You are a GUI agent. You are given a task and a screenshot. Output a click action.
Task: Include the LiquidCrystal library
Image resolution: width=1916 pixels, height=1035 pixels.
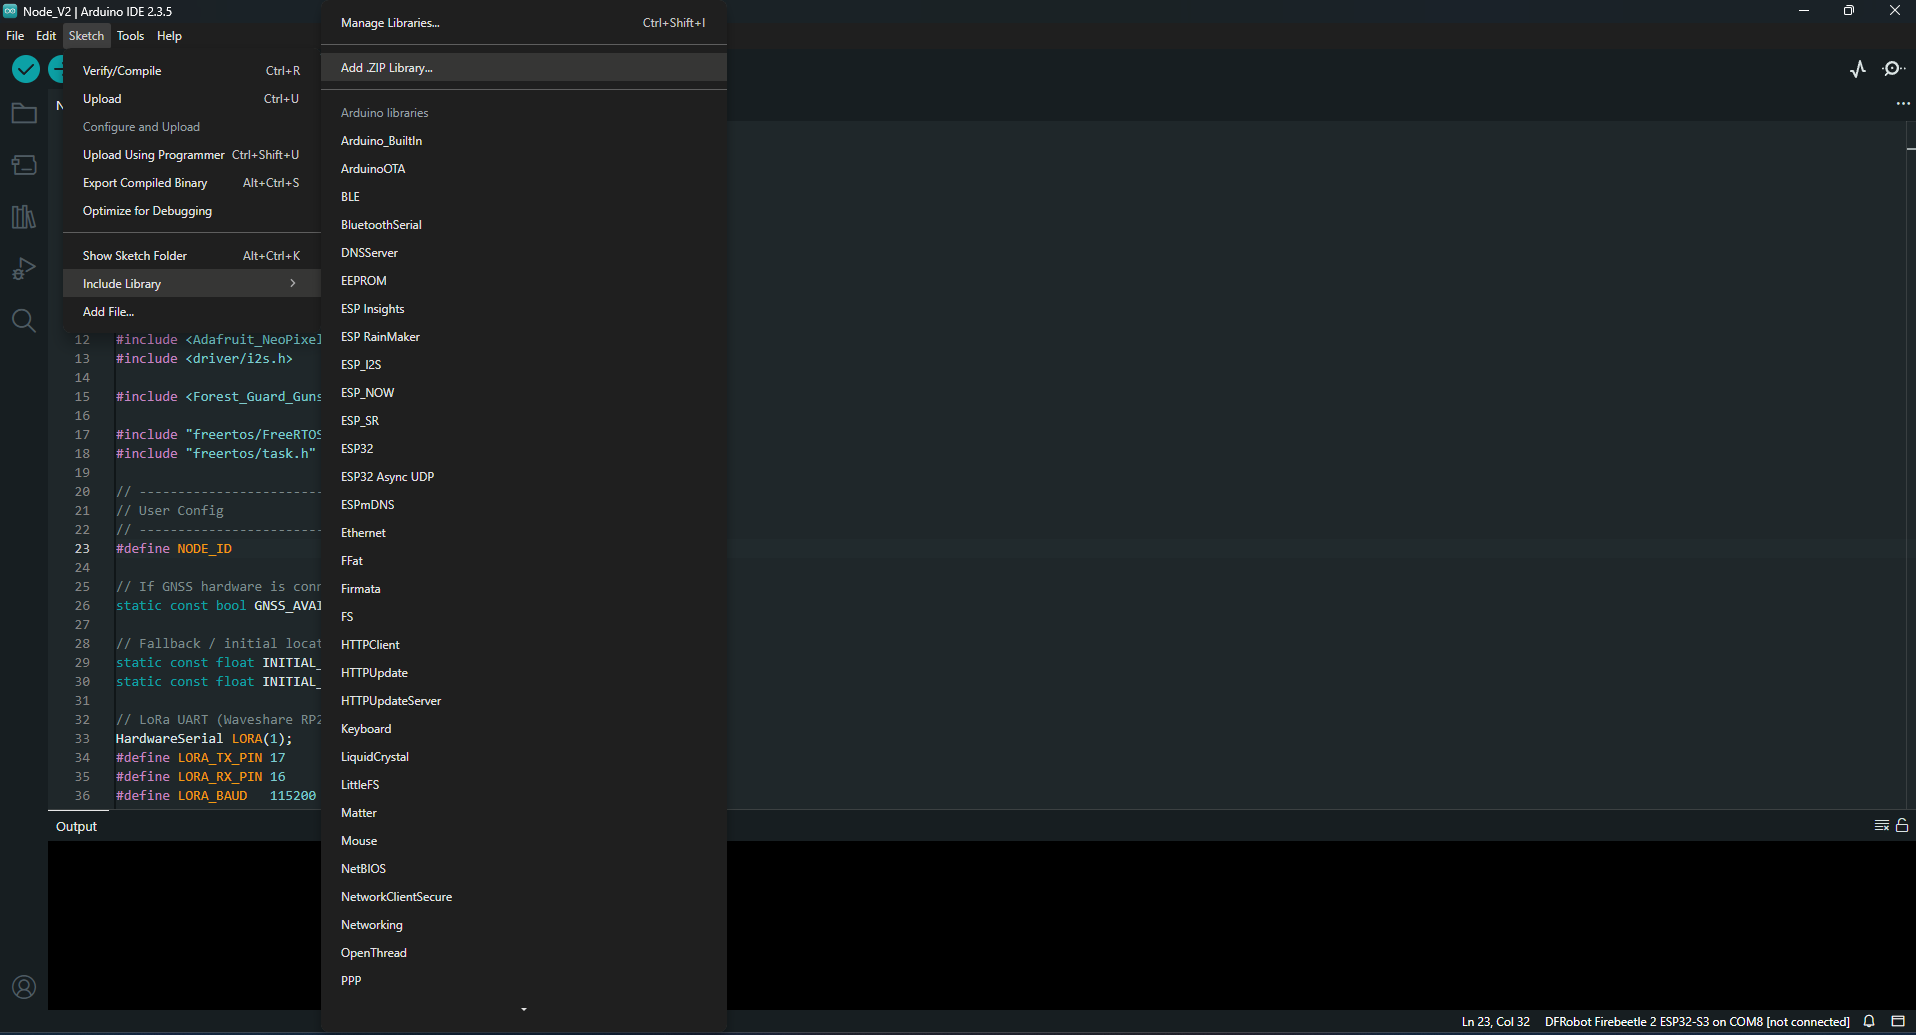[x=524, y=757]
